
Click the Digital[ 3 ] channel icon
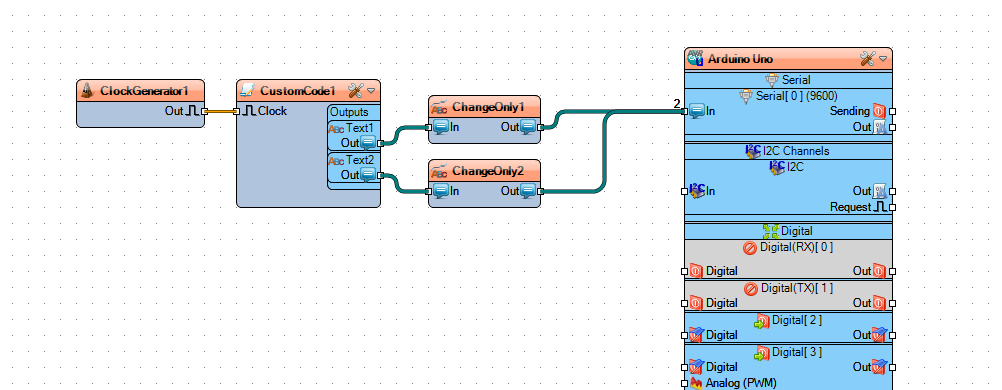tap(762, 352)
